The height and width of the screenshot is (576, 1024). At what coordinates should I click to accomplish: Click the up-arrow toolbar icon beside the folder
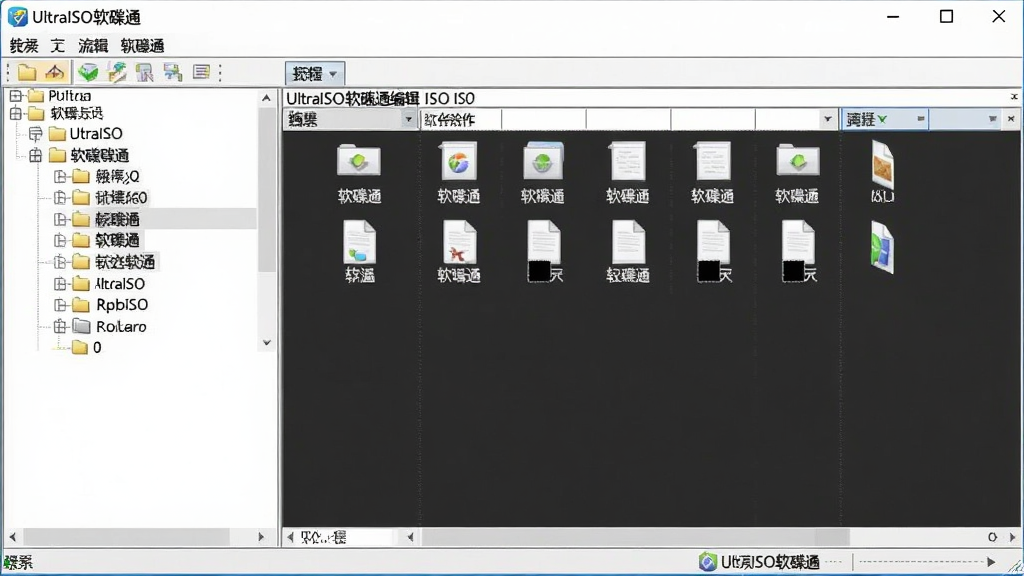coord(55,72)
